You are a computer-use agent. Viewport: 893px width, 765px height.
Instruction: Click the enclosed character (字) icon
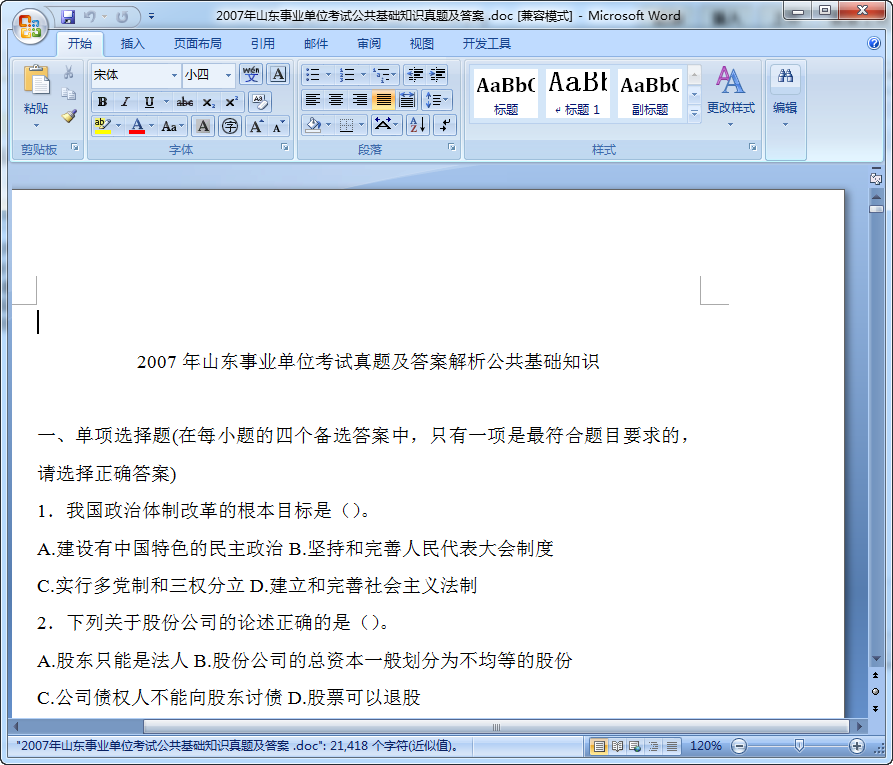point(230,125)
